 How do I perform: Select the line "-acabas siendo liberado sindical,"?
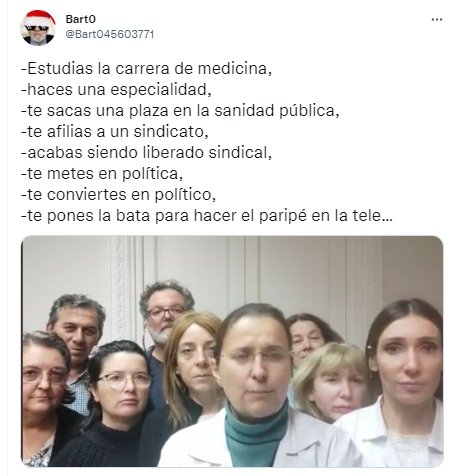click(146, 153)
